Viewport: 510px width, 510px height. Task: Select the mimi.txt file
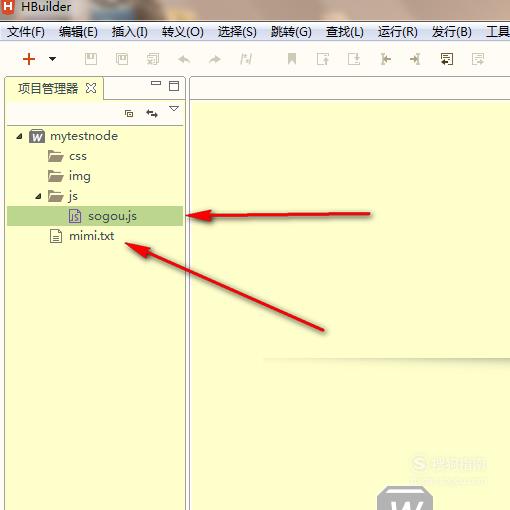(x=92, y=236)
